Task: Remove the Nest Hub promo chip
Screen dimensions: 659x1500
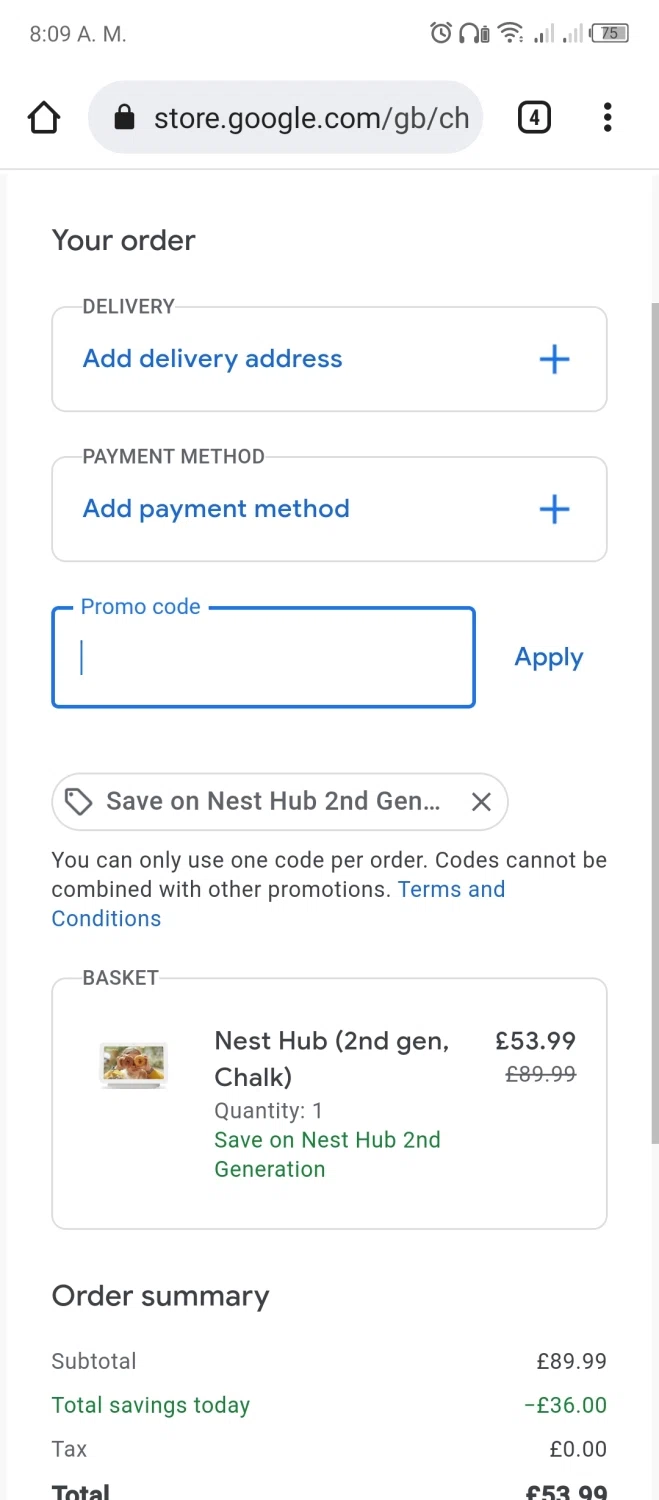Action: (481, 802)
